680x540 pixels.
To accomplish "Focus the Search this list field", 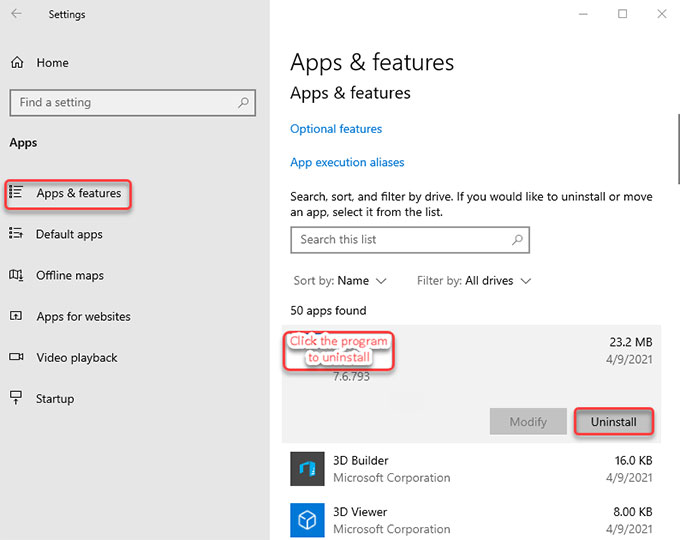I will [x=410, y=240].
